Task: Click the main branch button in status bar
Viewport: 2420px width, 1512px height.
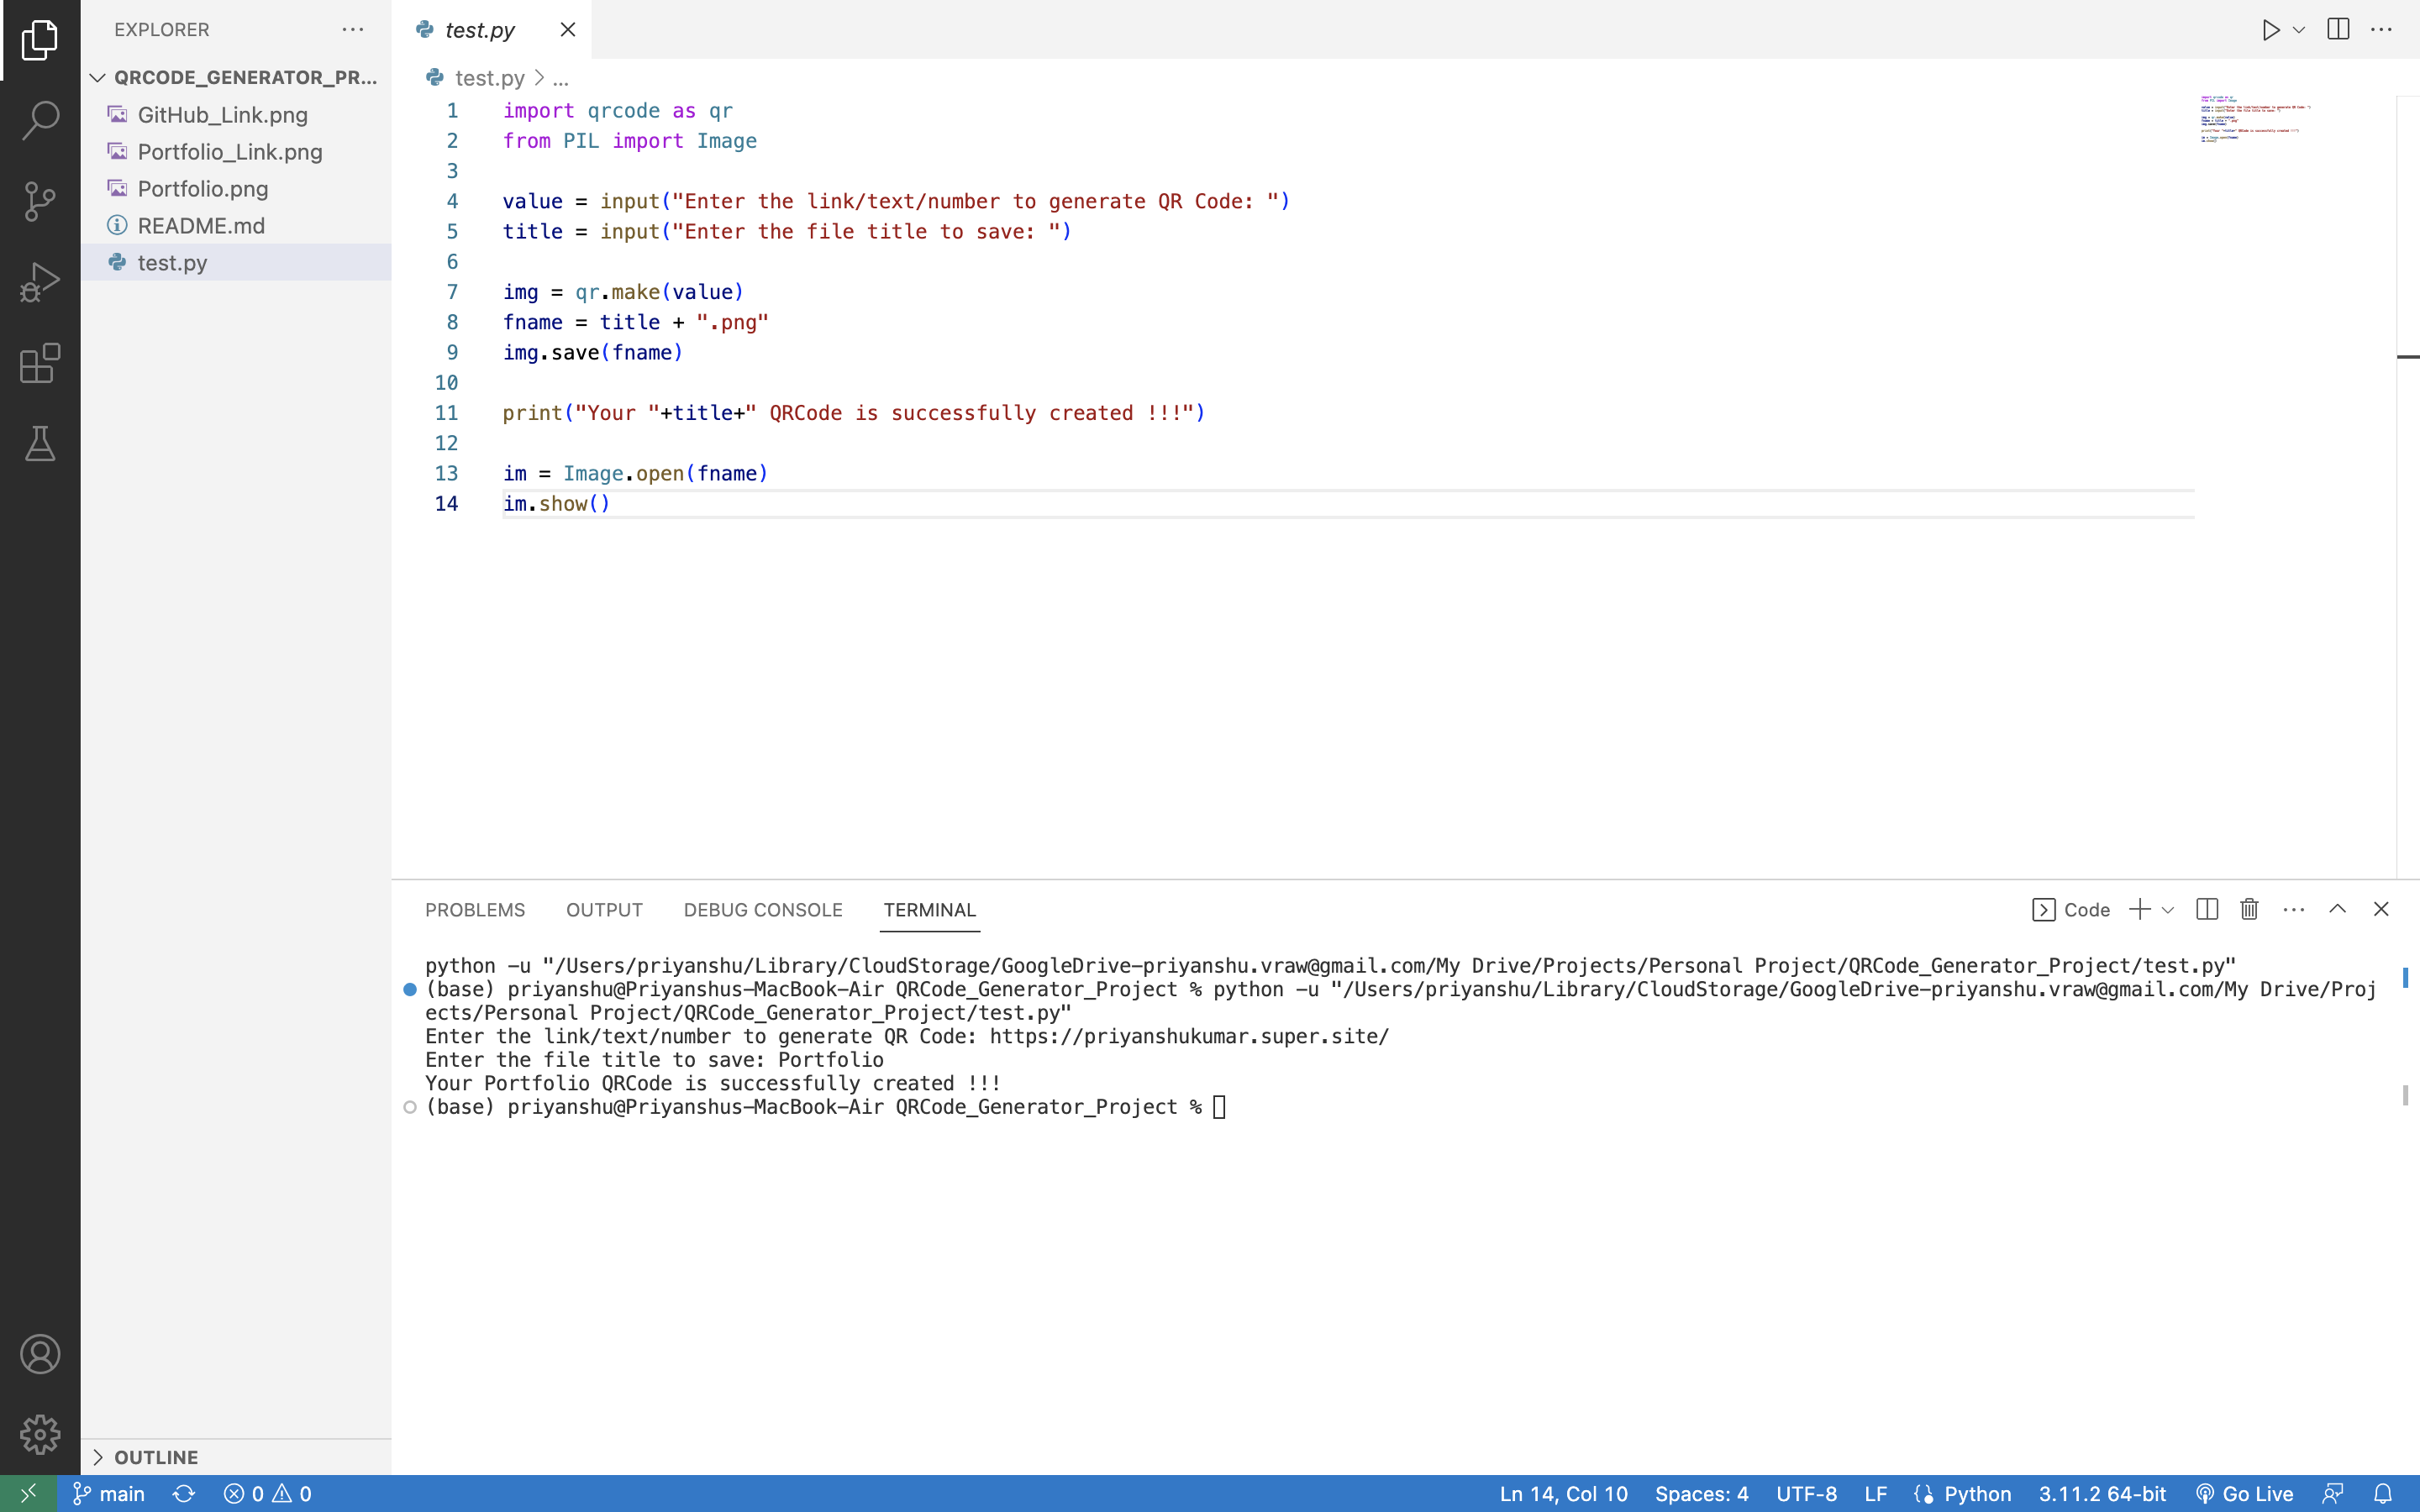Action: click(110, 1493)
